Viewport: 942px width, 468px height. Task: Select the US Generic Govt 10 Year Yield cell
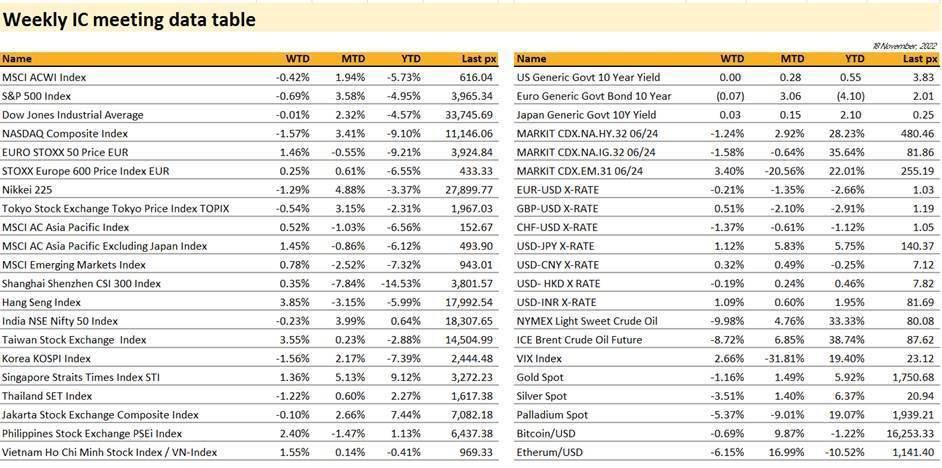[x=588, y=78]
